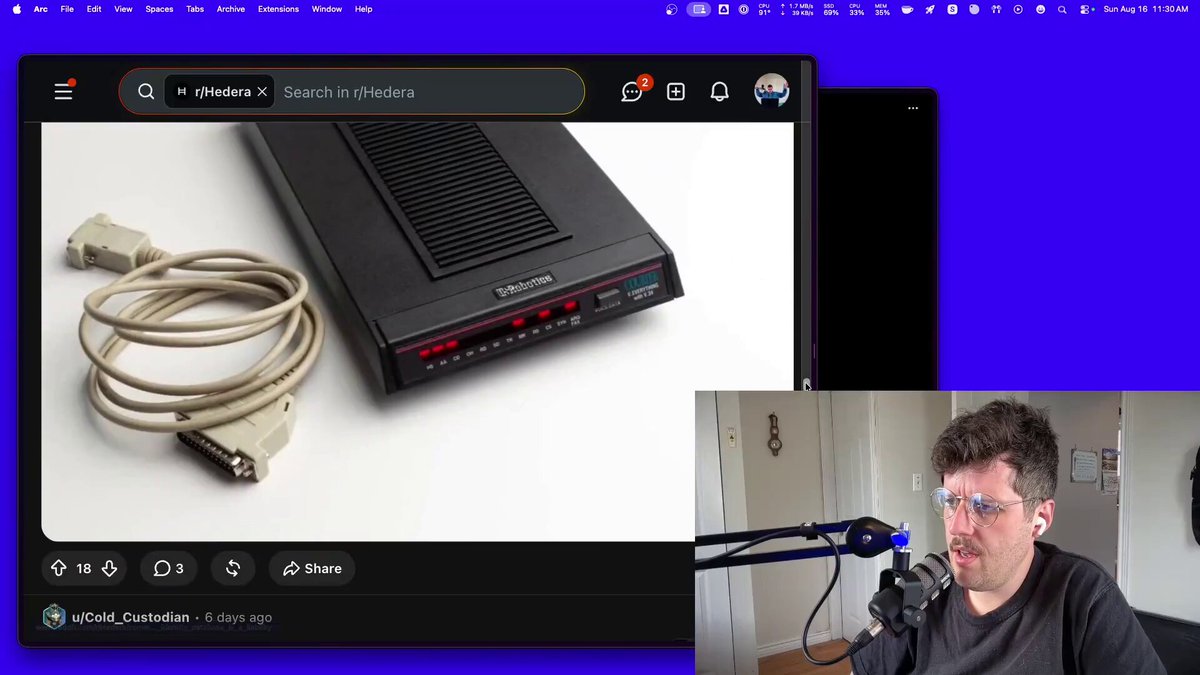This screenshot has height=675, width=1200.
Task: Click the search magnifier icon in Reddit
Action: 146,92
